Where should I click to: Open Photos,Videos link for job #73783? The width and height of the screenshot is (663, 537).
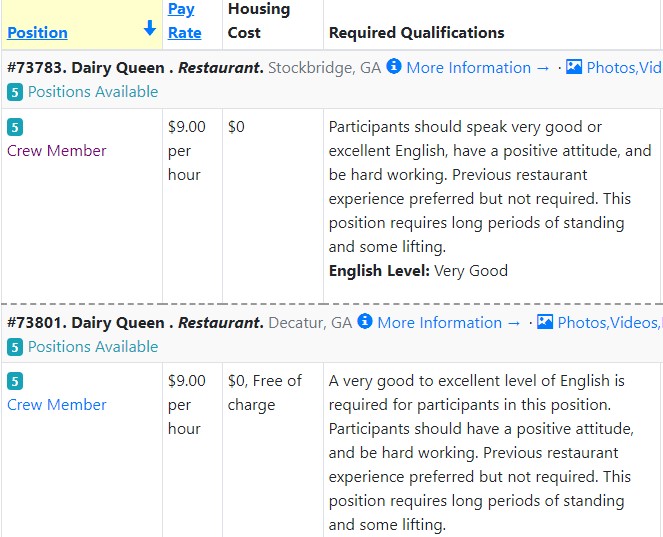(x=624, y=68)
